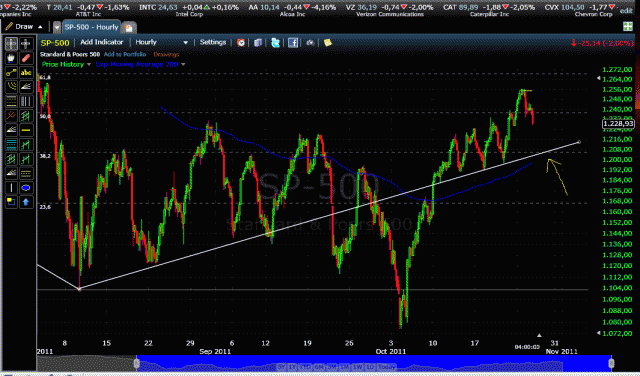Image resolution: width=640 pixels, height=376 pixels.
Task: Expand Exp Moving Average 200 dropdown
Action: [x=183, y=65]
